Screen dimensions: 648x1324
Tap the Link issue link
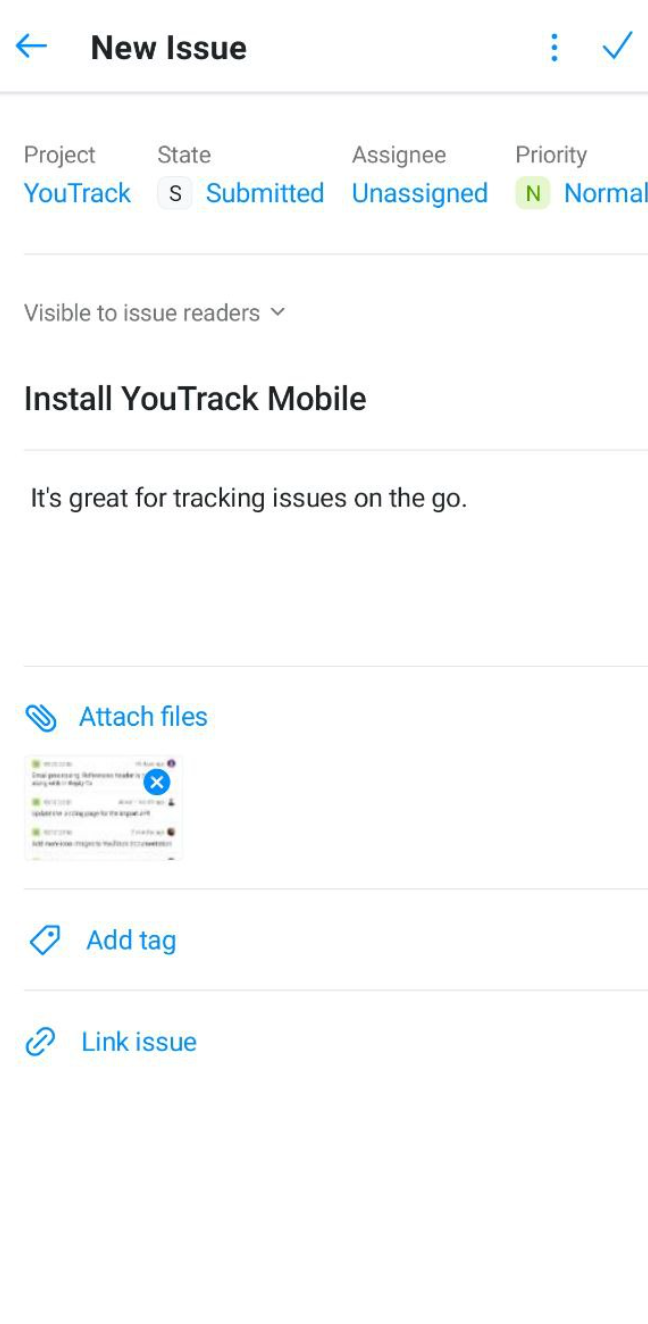pyautogui.click(x=138, y=1041)
